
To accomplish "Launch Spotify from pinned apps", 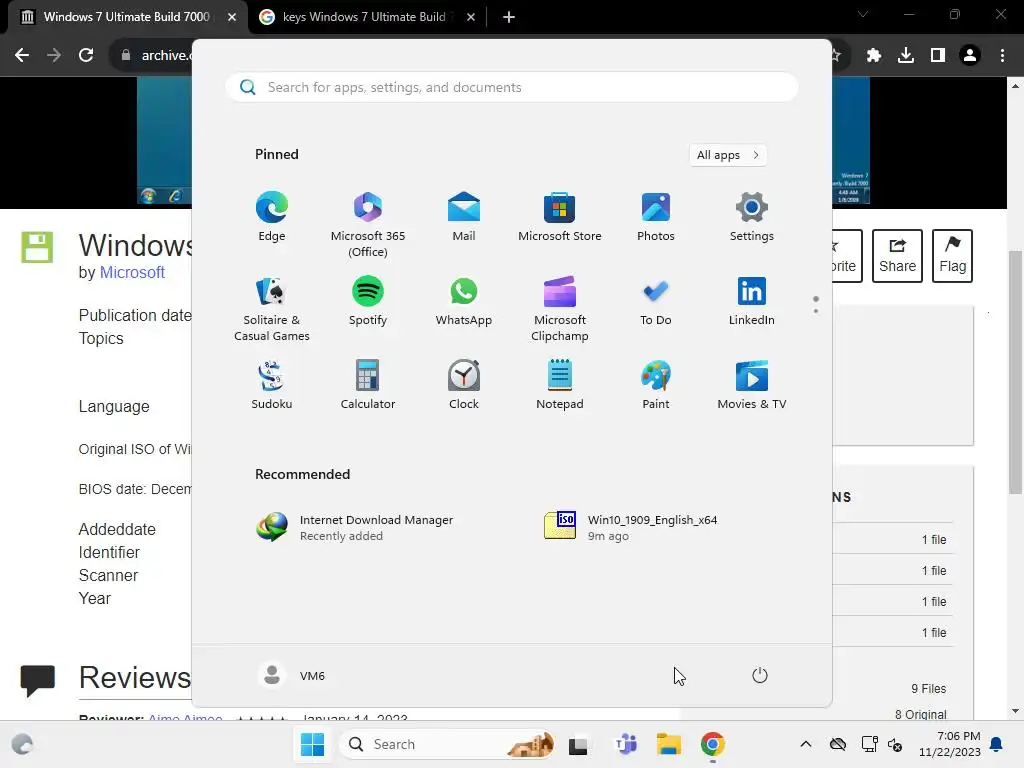I will click(x=368, y=302).
